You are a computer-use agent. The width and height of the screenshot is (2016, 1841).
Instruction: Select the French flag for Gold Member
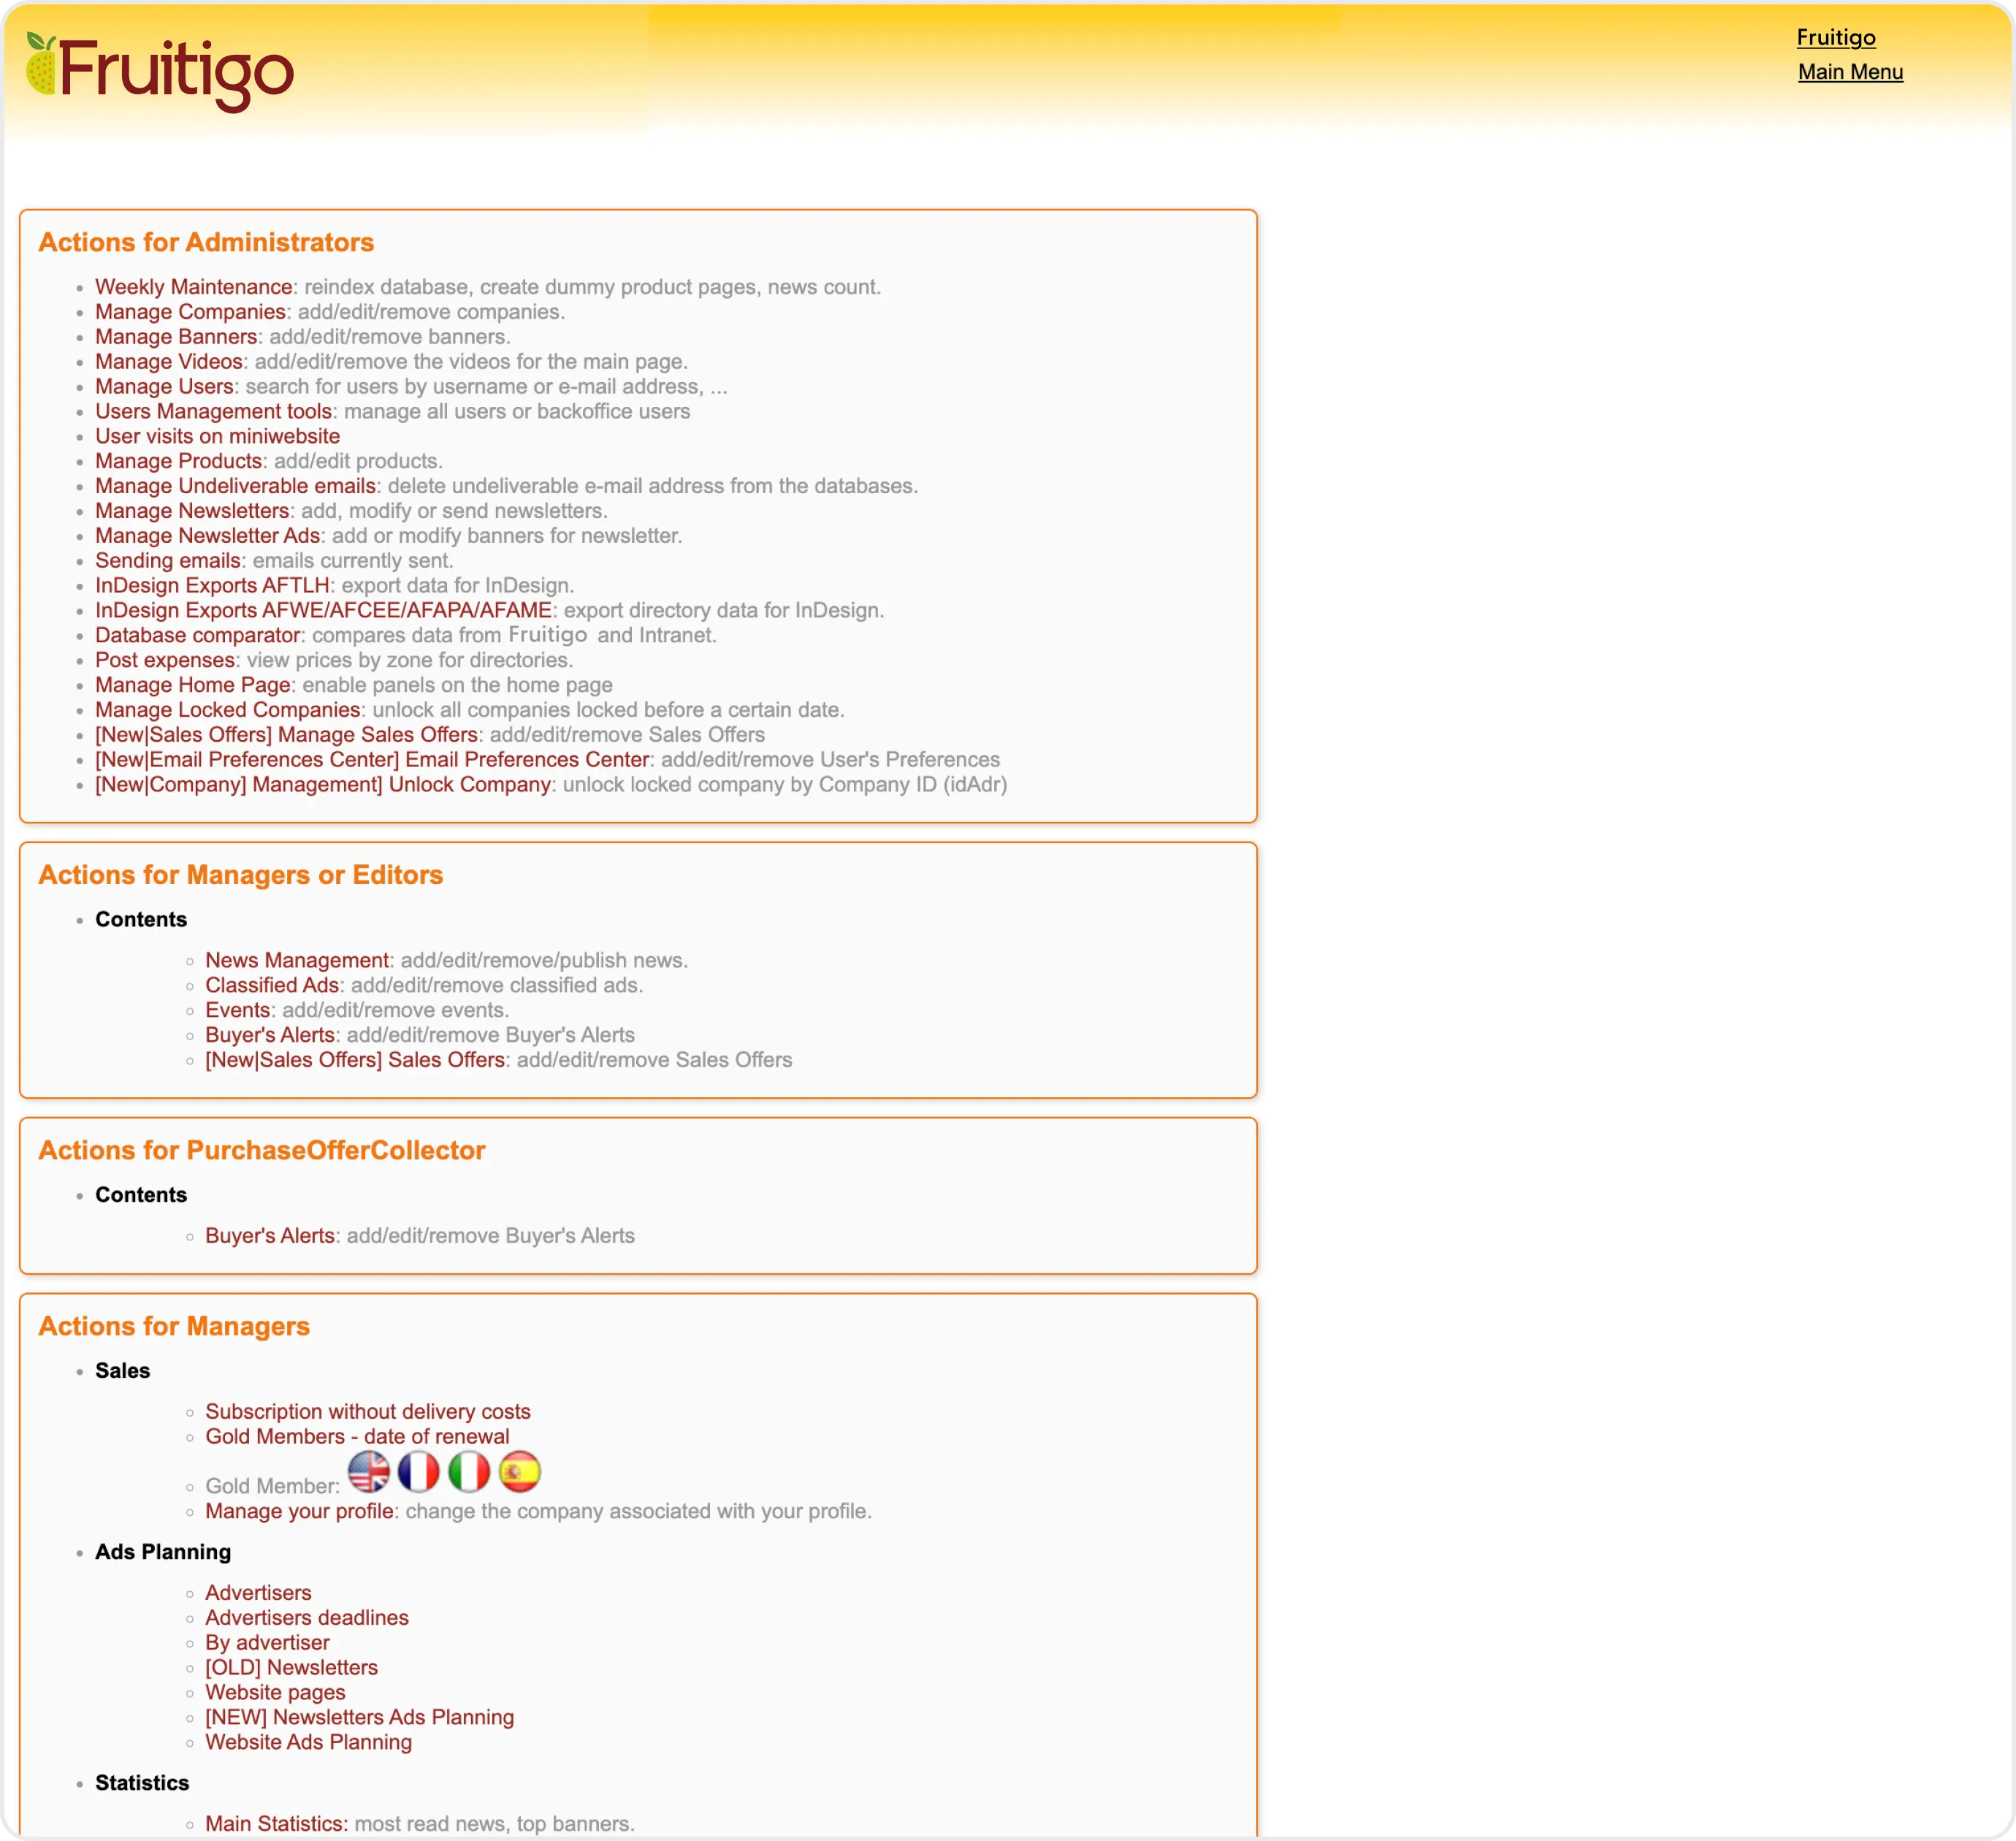click(419, 1471)
